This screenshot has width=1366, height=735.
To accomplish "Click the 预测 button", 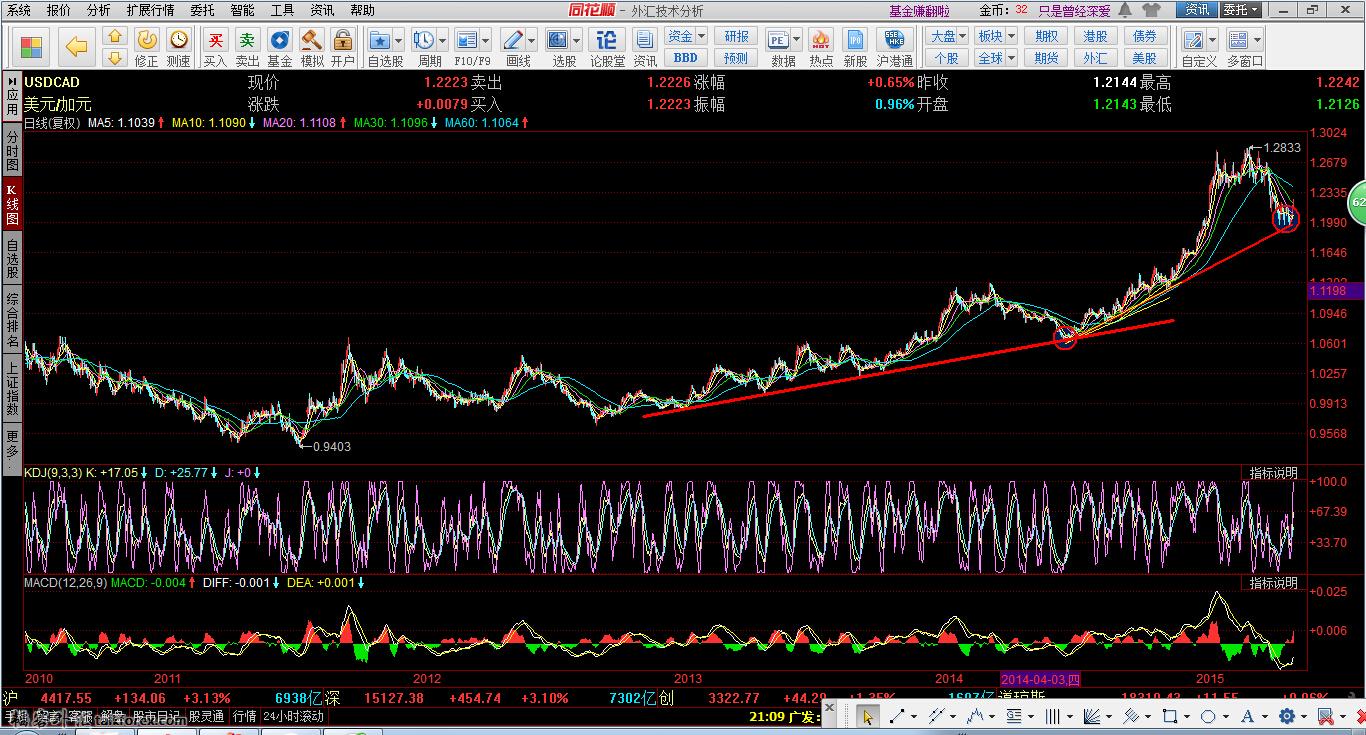I will (737, 58).
